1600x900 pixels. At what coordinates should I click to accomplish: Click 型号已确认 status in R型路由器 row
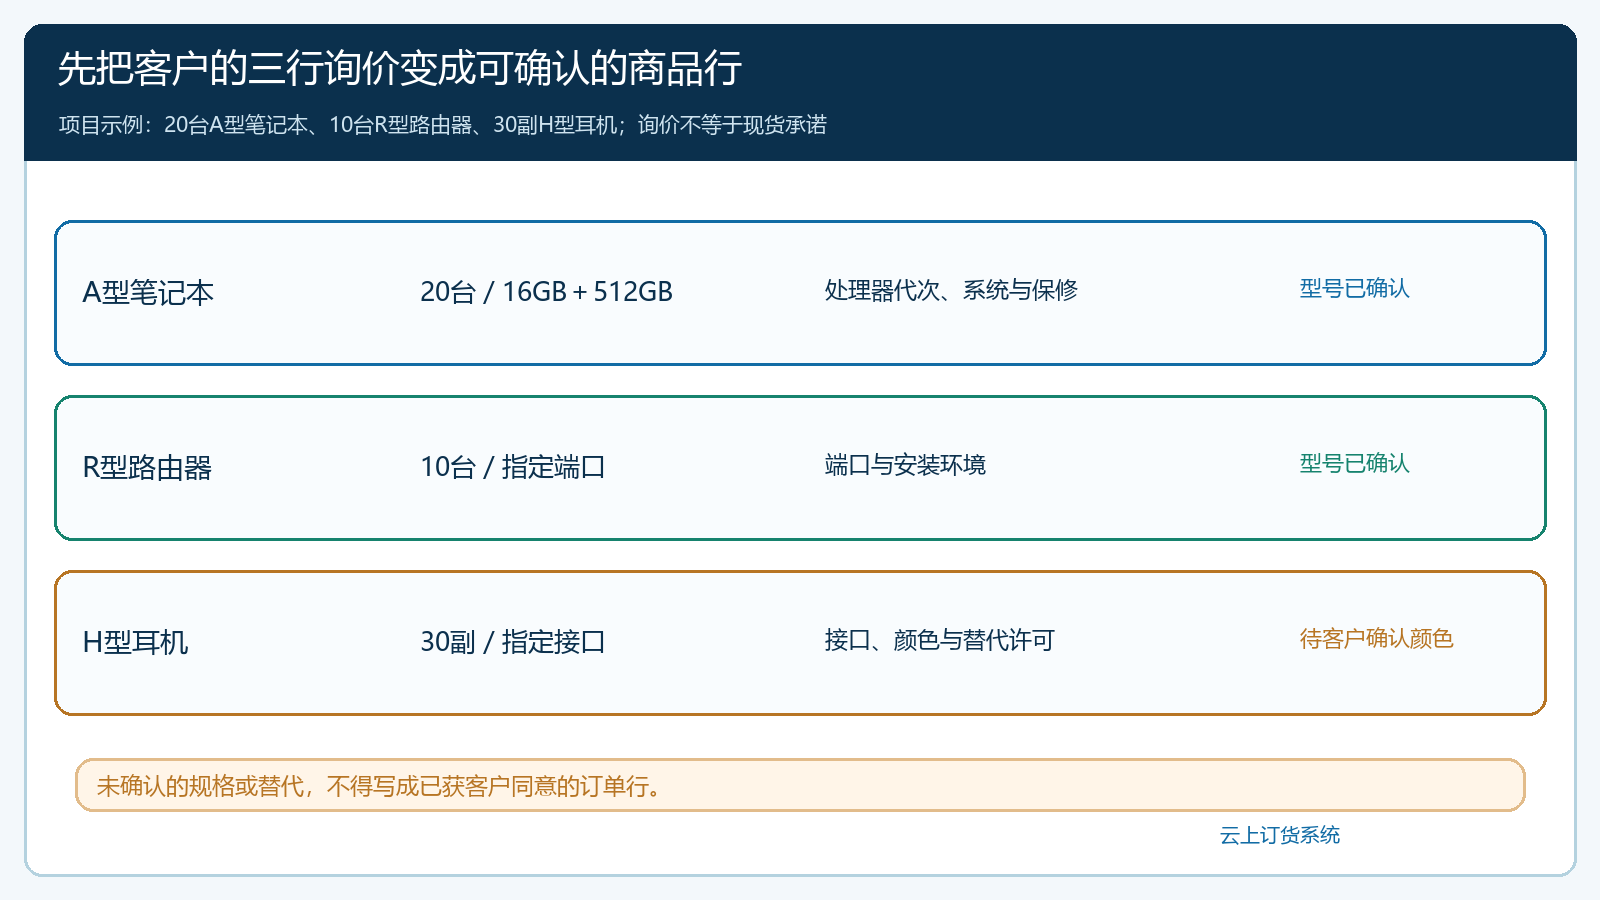click(1354, 463)
